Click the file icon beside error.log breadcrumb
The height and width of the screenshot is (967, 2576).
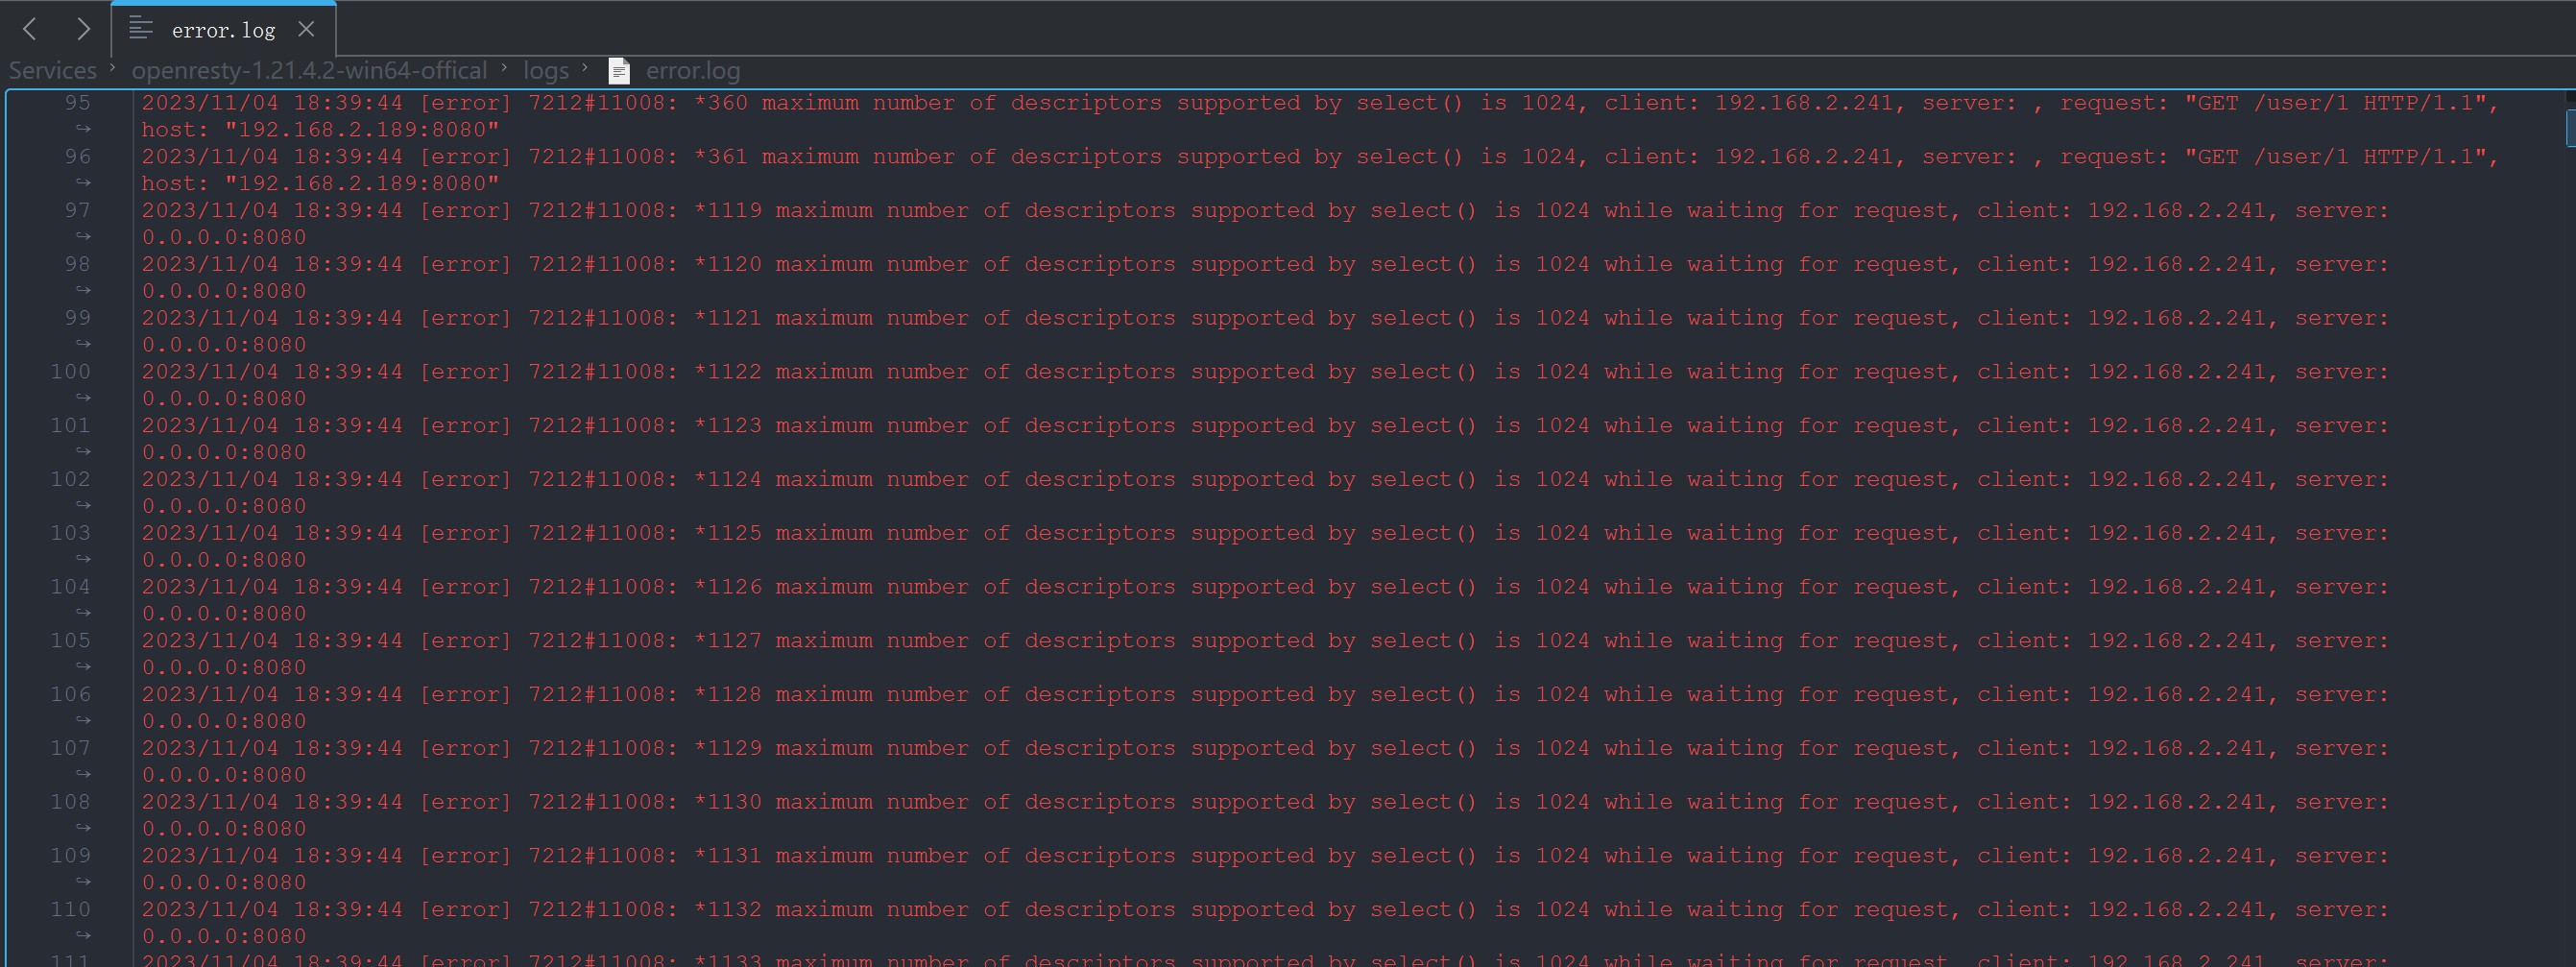click(x=620, y=71)
